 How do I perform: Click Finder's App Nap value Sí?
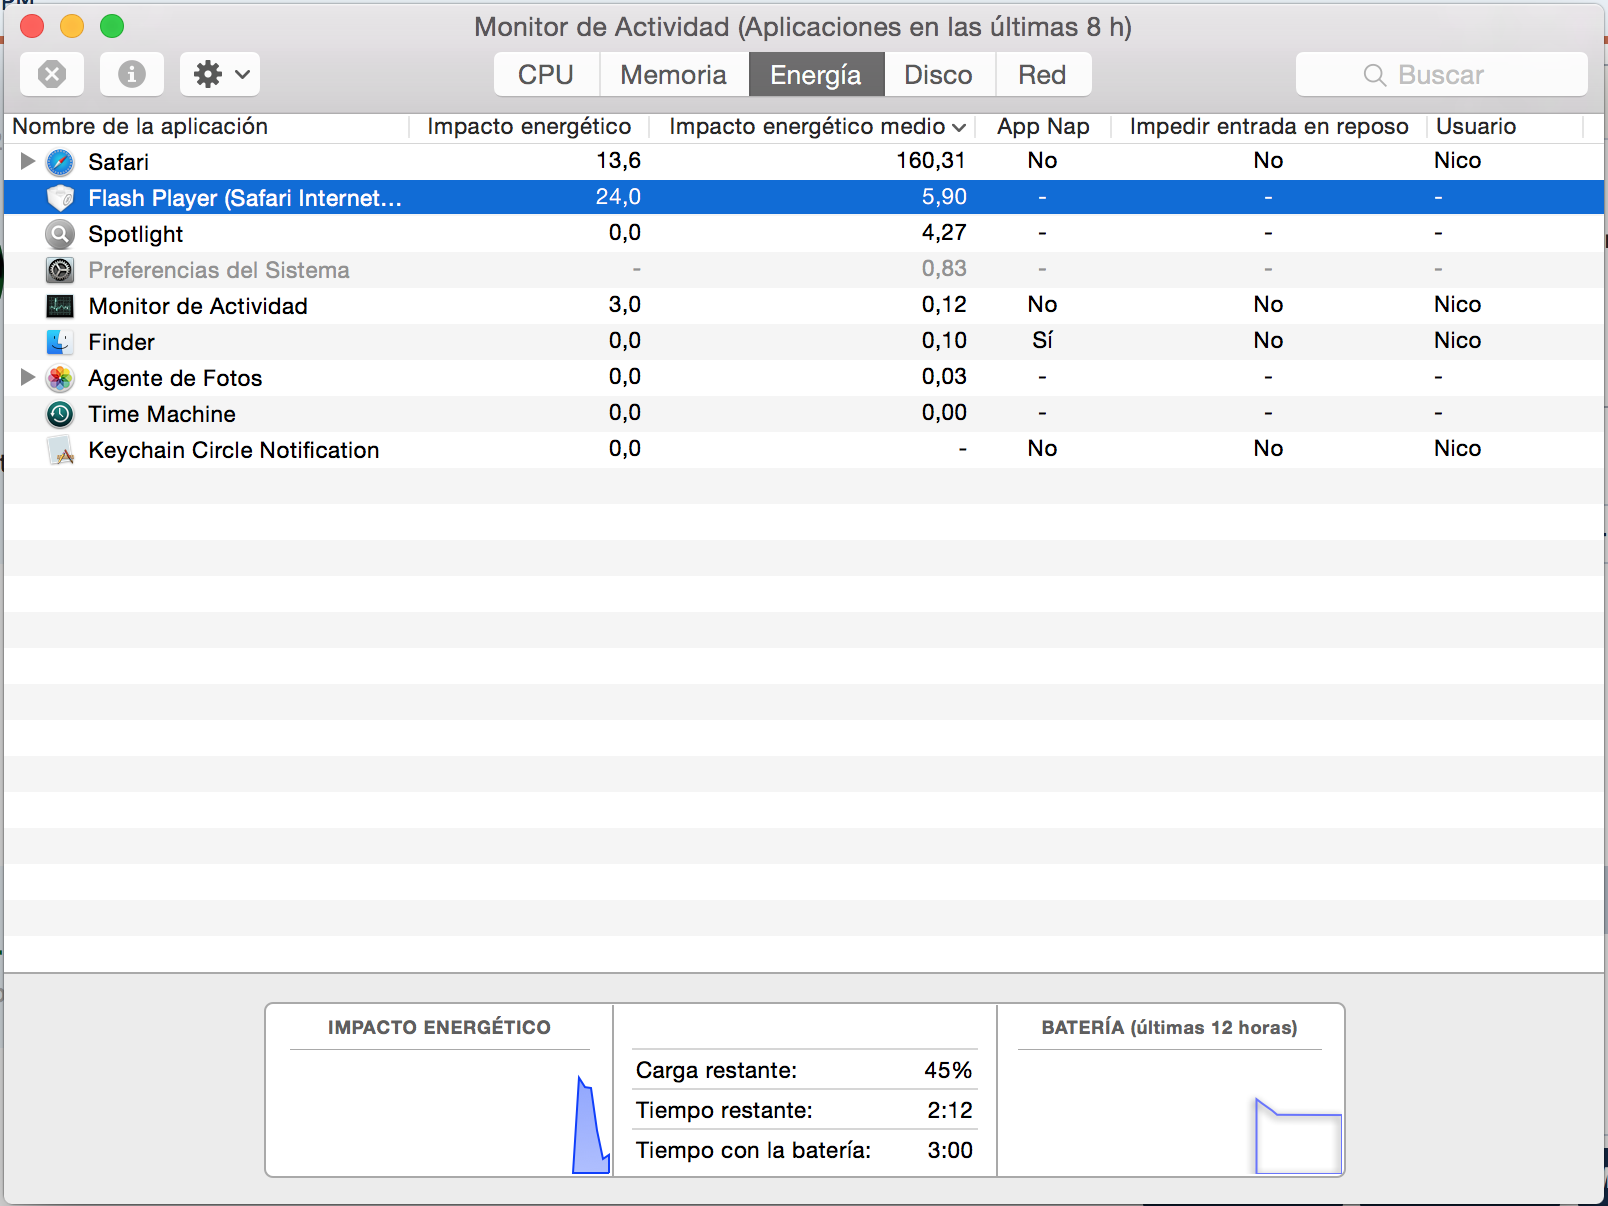1042,340
